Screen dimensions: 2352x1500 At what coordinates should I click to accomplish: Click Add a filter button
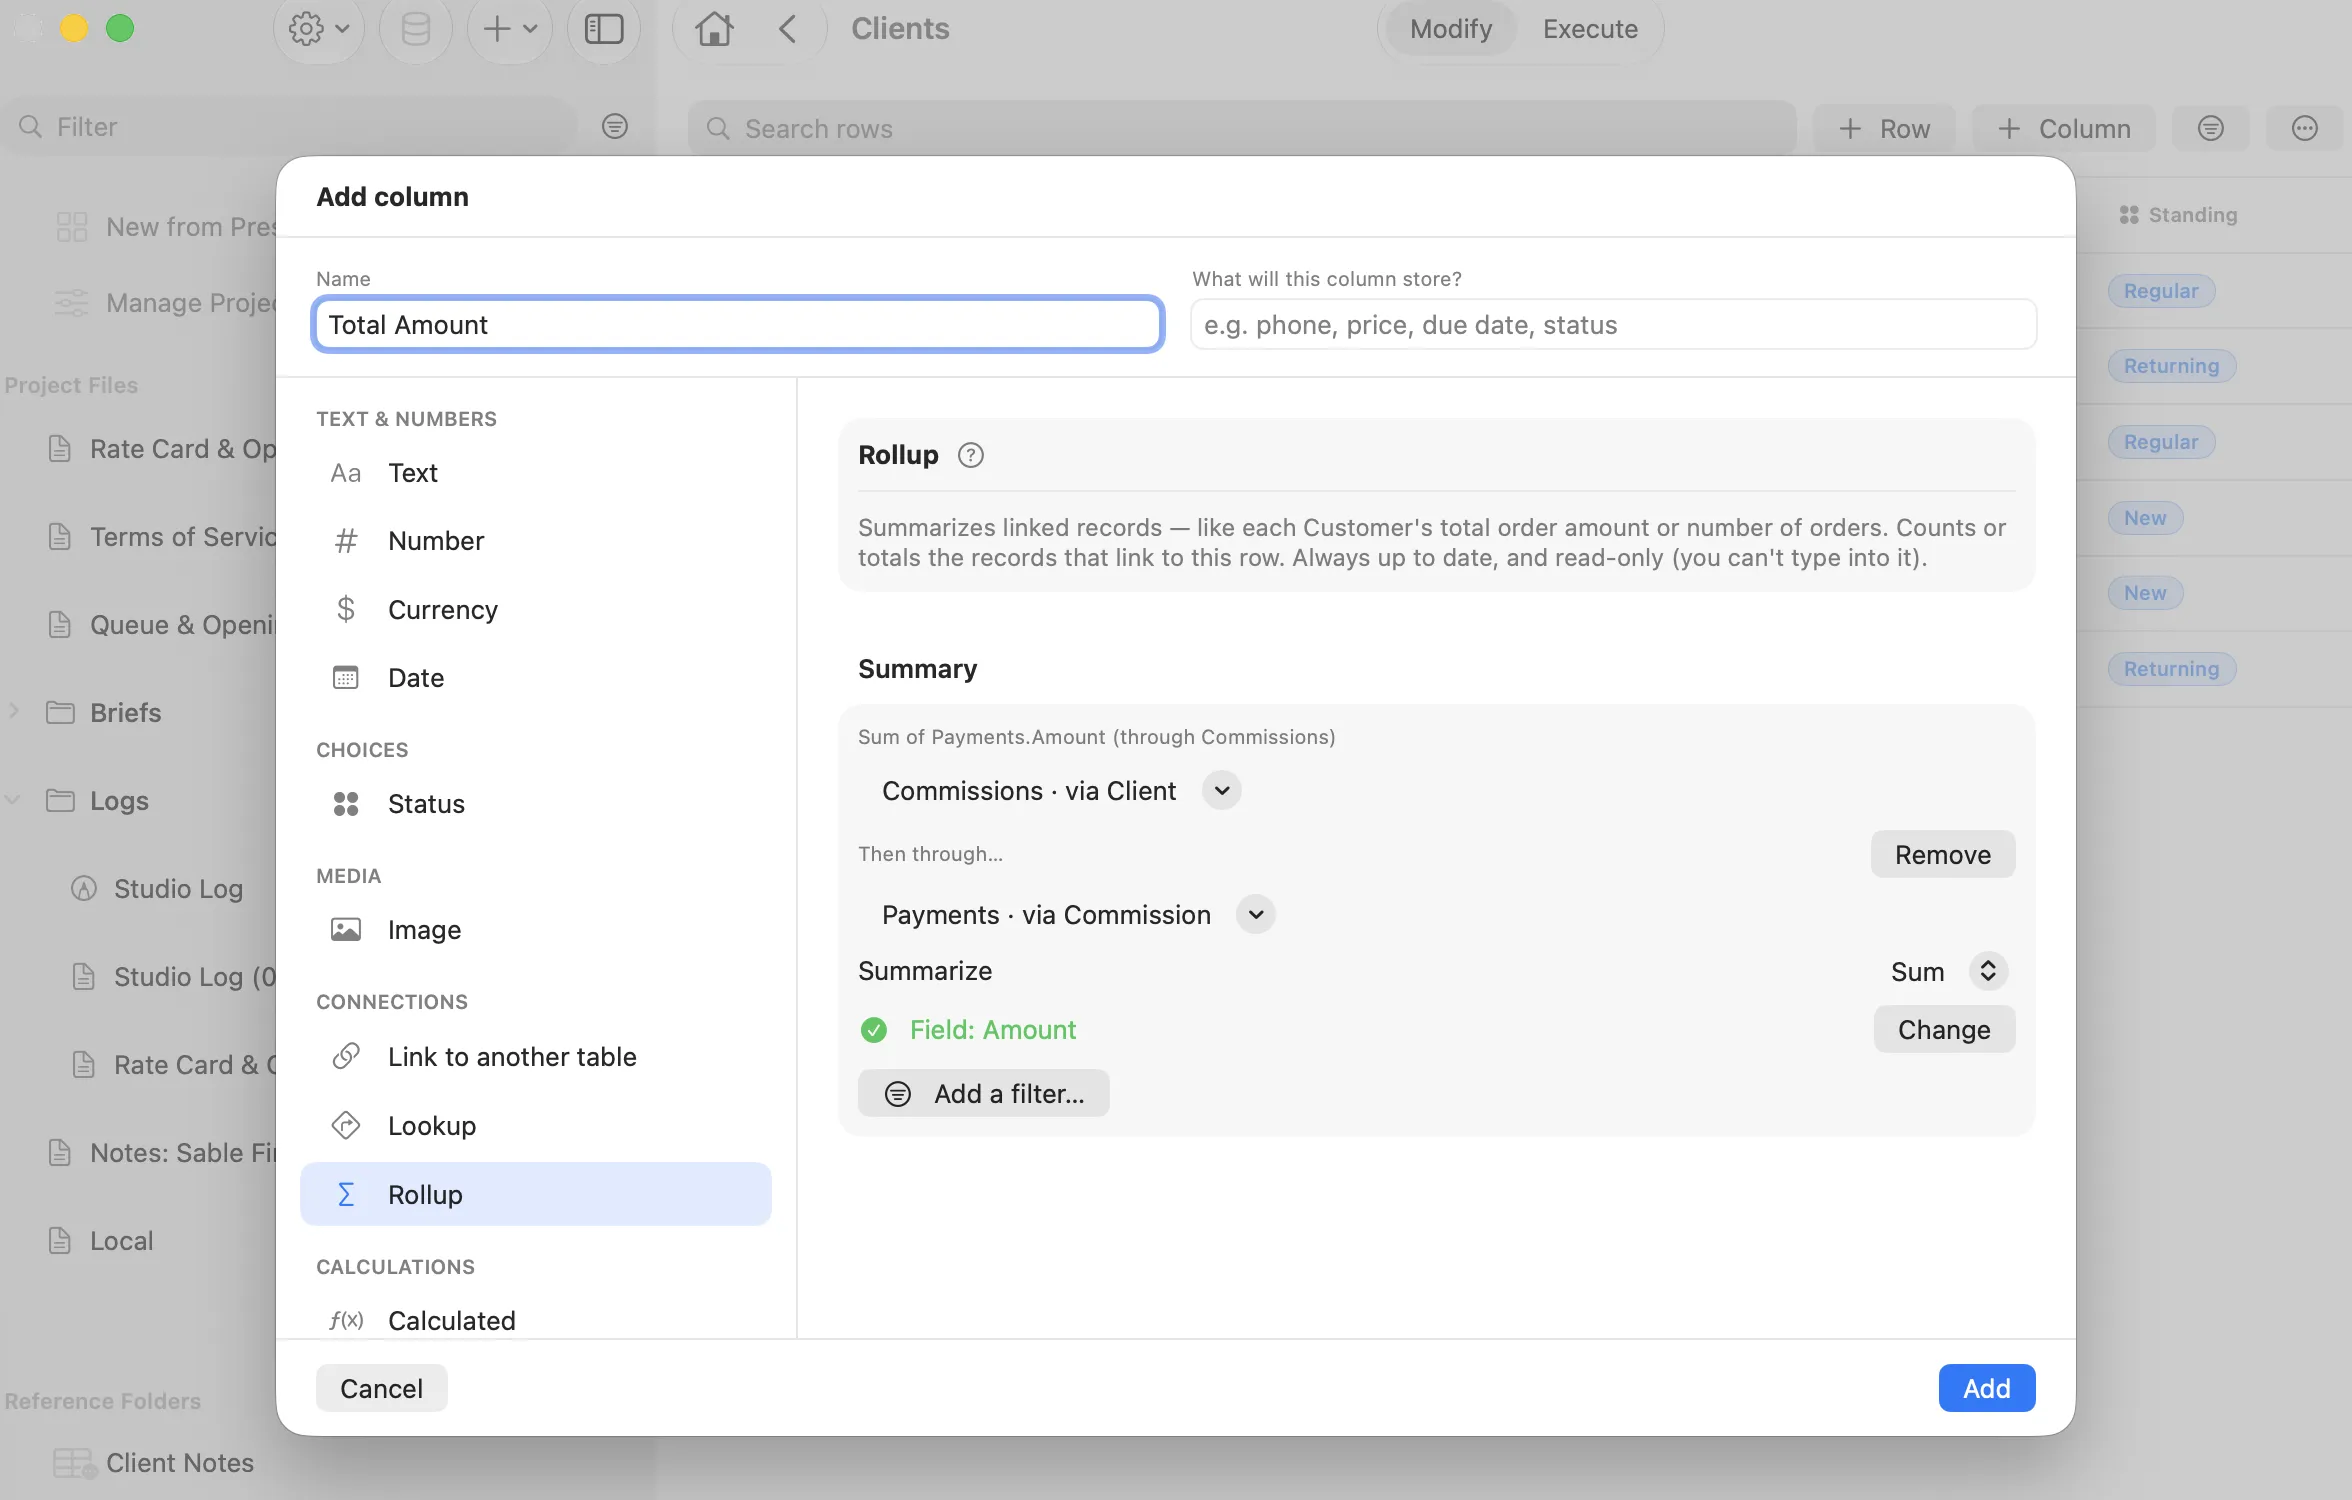coord(984,1093)
